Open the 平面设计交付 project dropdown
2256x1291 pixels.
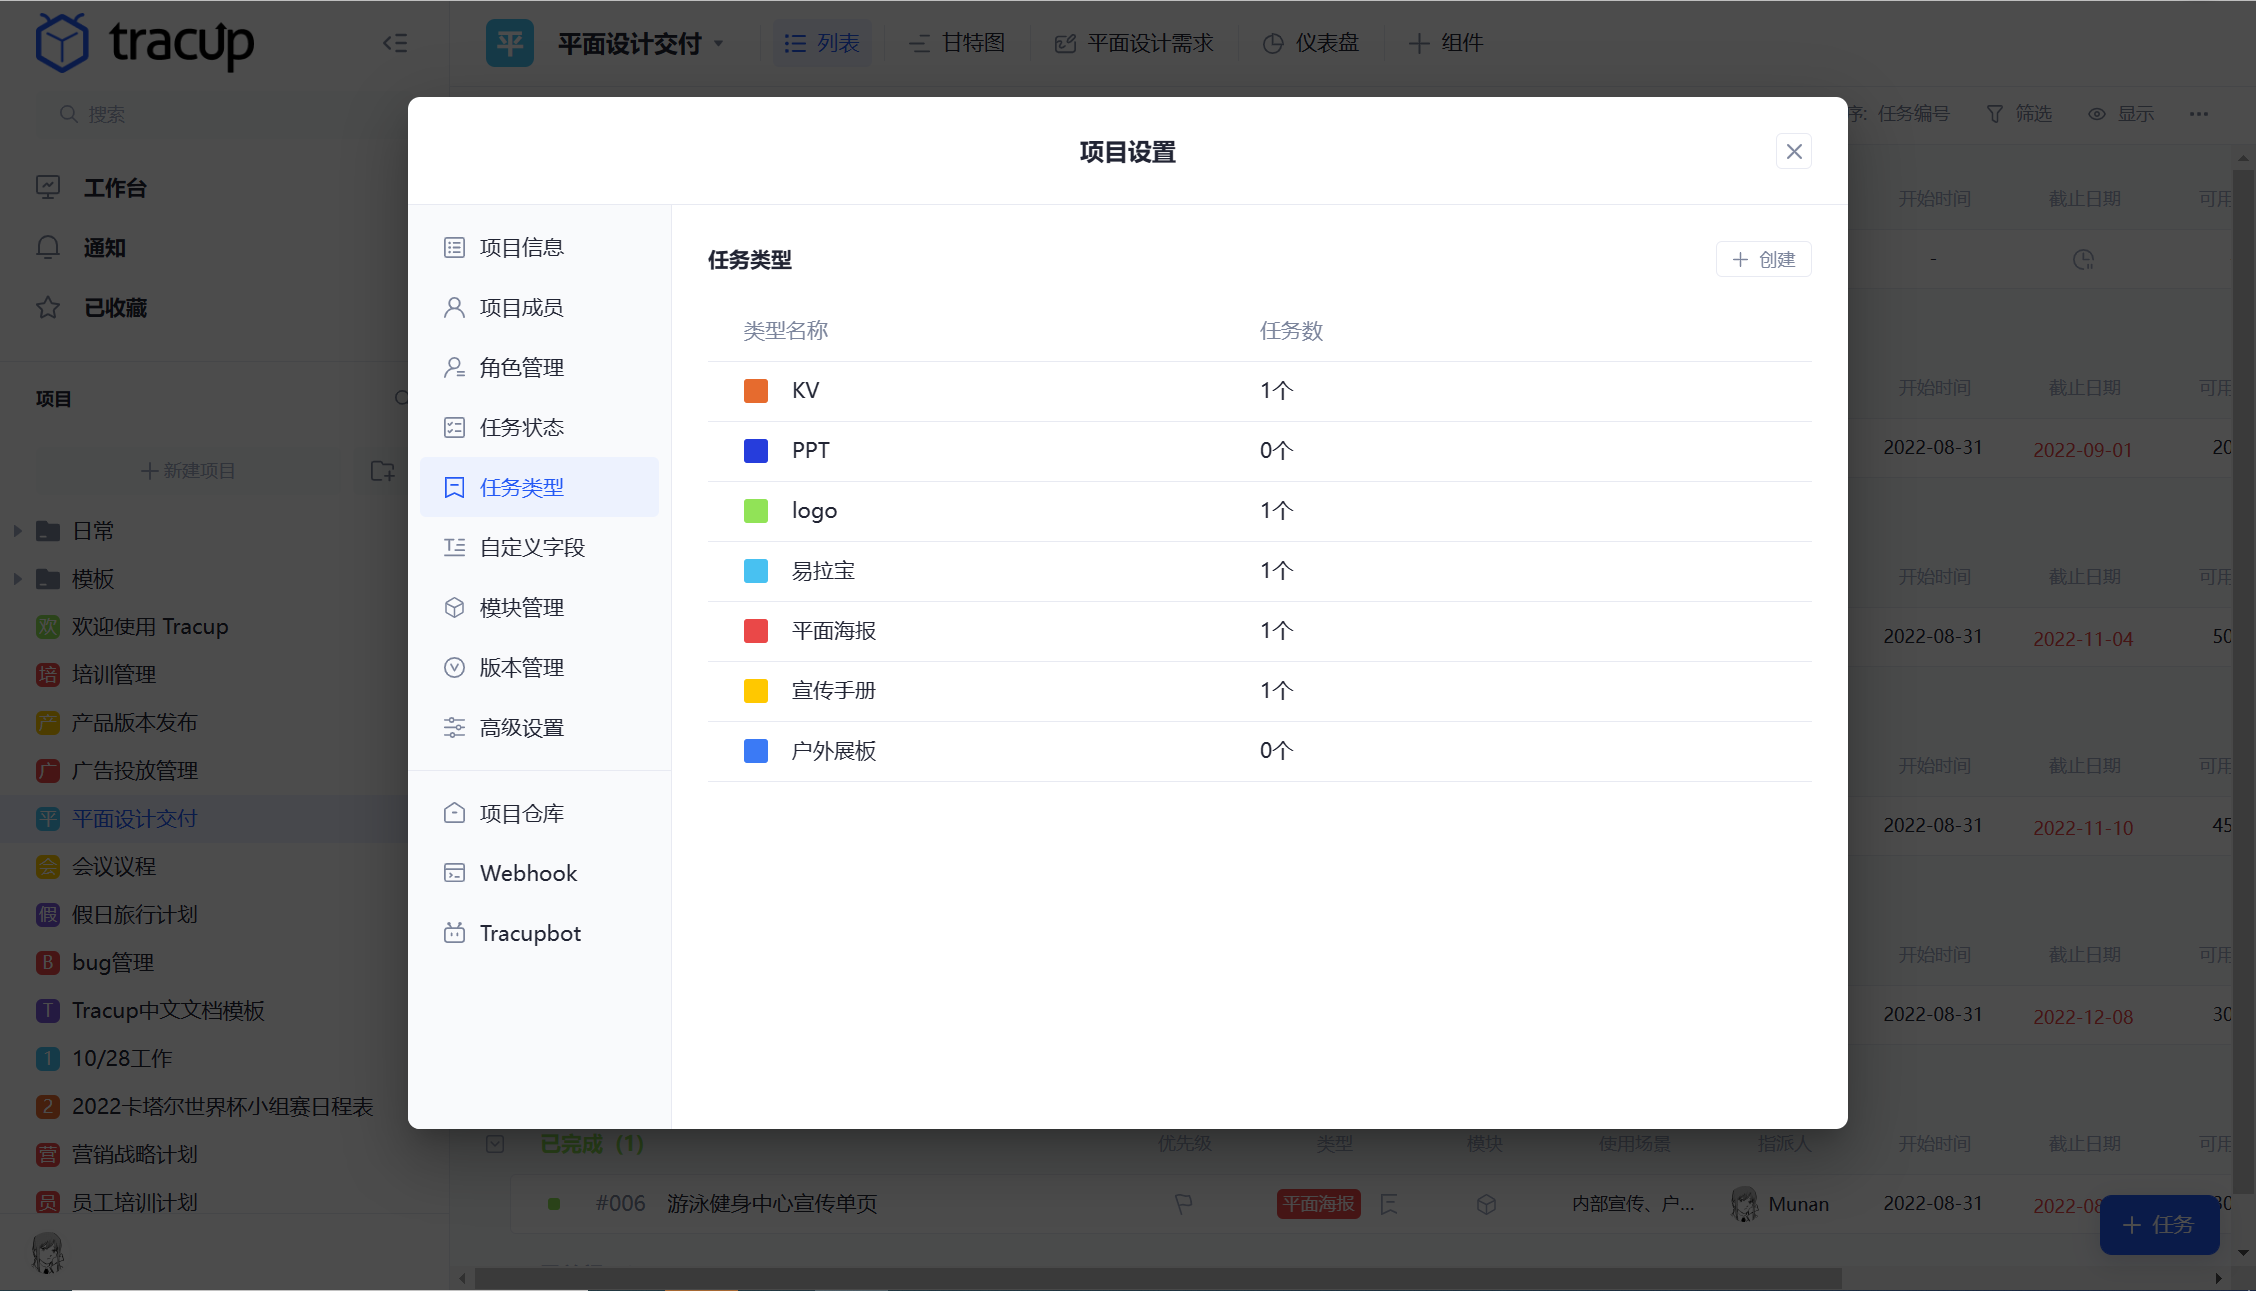(719, 44)
